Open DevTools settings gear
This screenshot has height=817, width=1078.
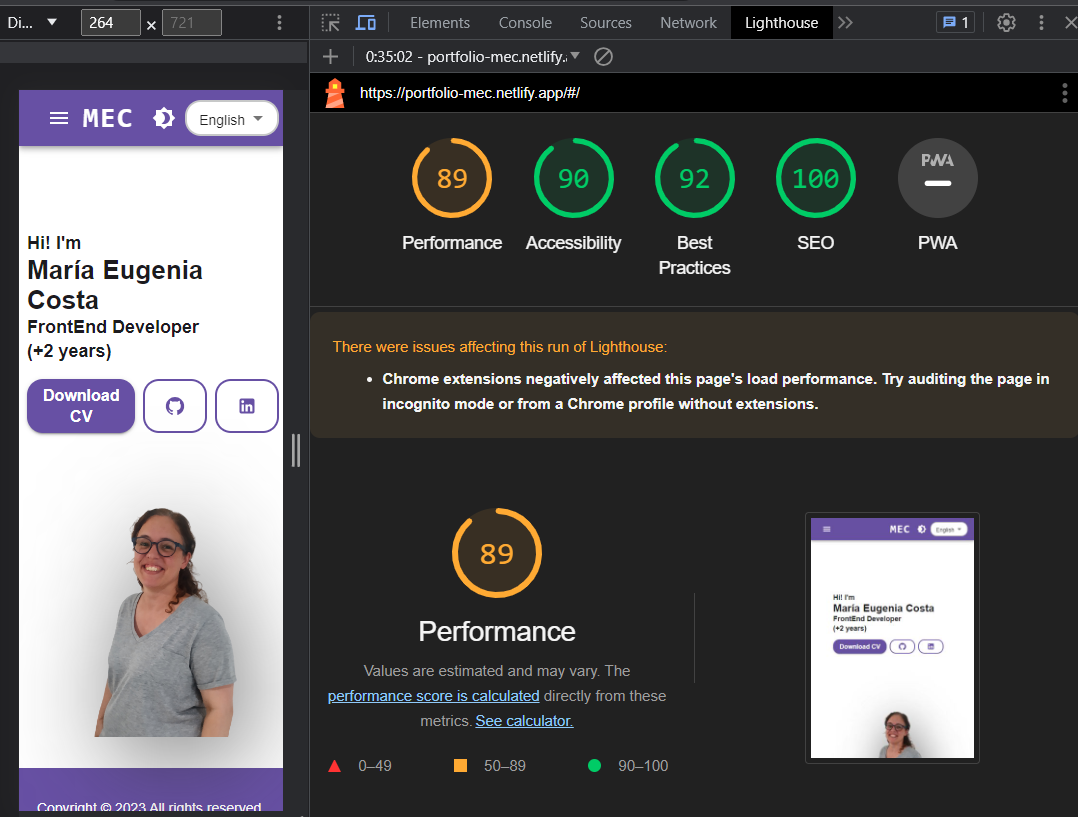coord(1006,22)
